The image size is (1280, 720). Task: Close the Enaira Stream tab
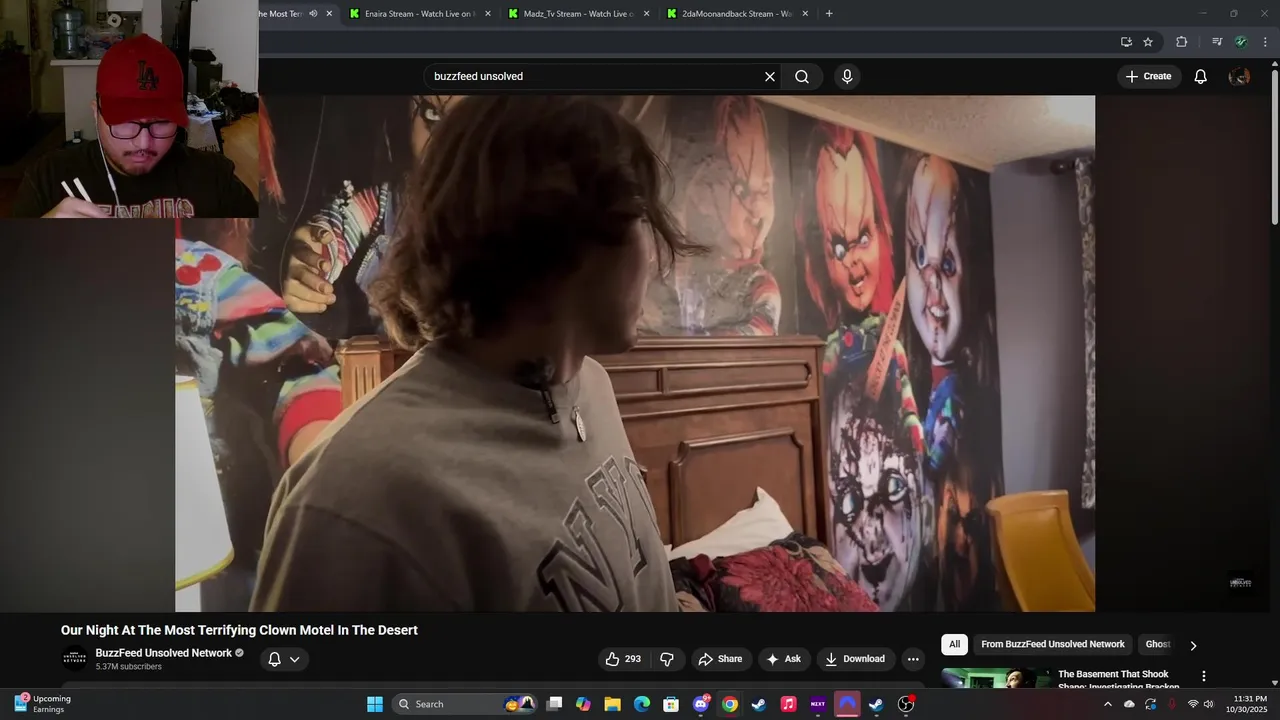[x=488, y=14]
